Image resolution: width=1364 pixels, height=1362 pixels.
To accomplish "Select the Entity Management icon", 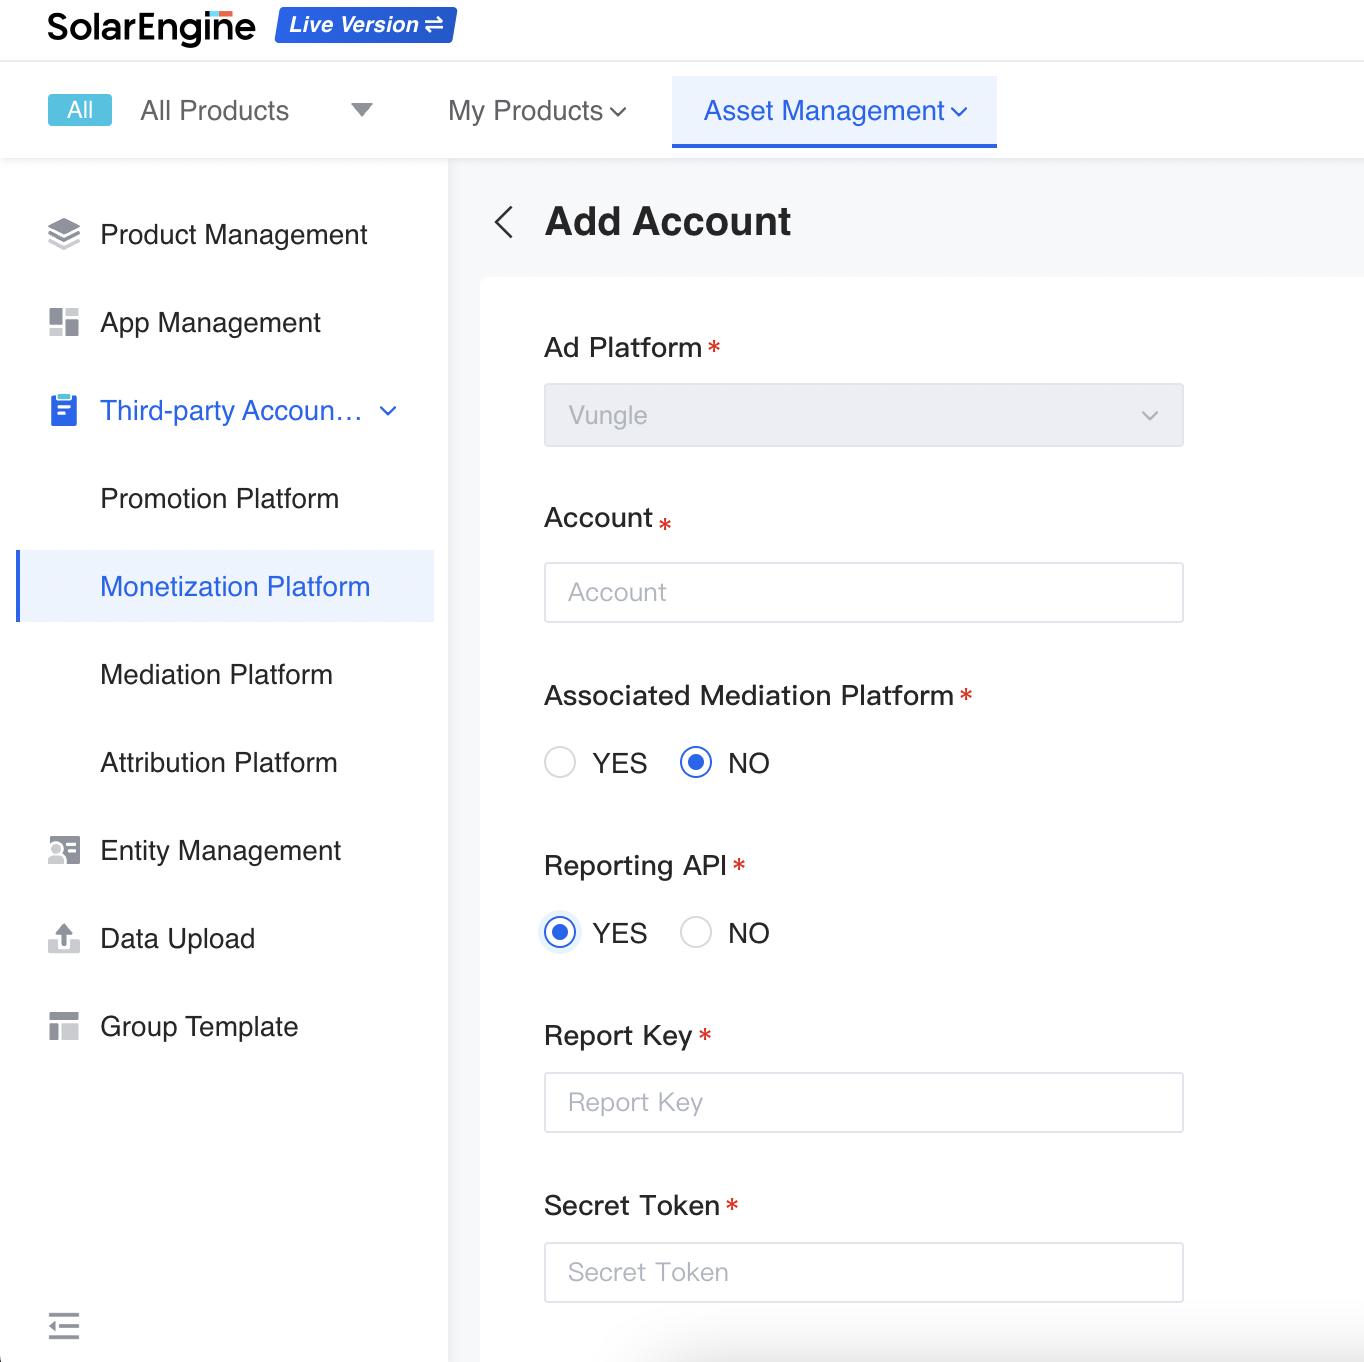I will point(63,850).
